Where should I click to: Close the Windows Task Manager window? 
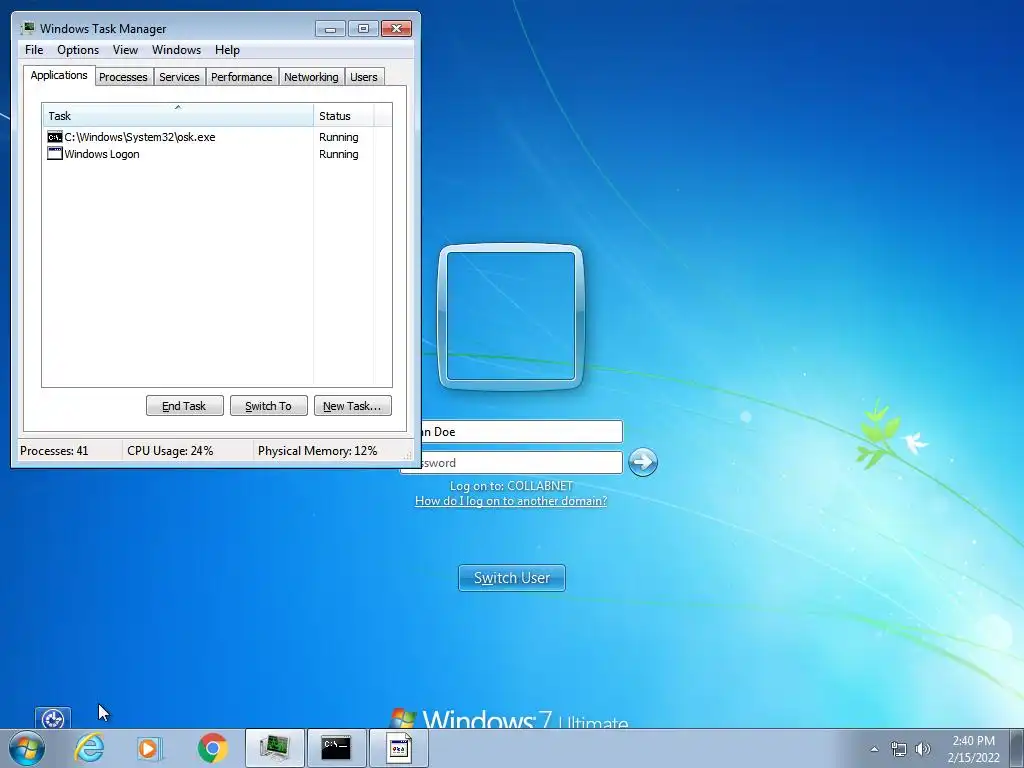(x=396, y=28)
